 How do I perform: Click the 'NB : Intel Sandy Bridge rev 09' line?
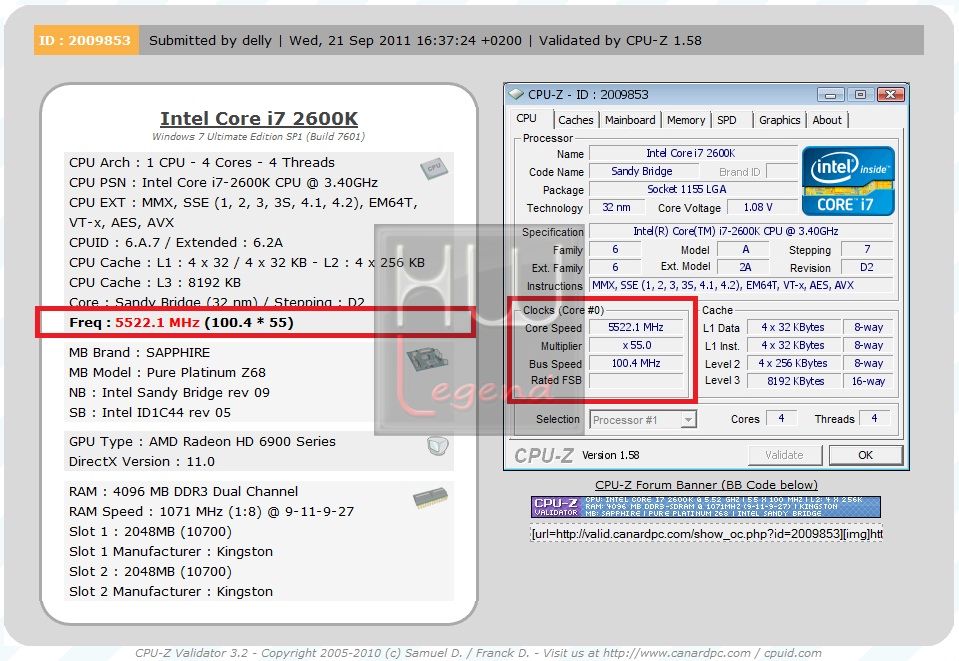[x=169, y=393]
